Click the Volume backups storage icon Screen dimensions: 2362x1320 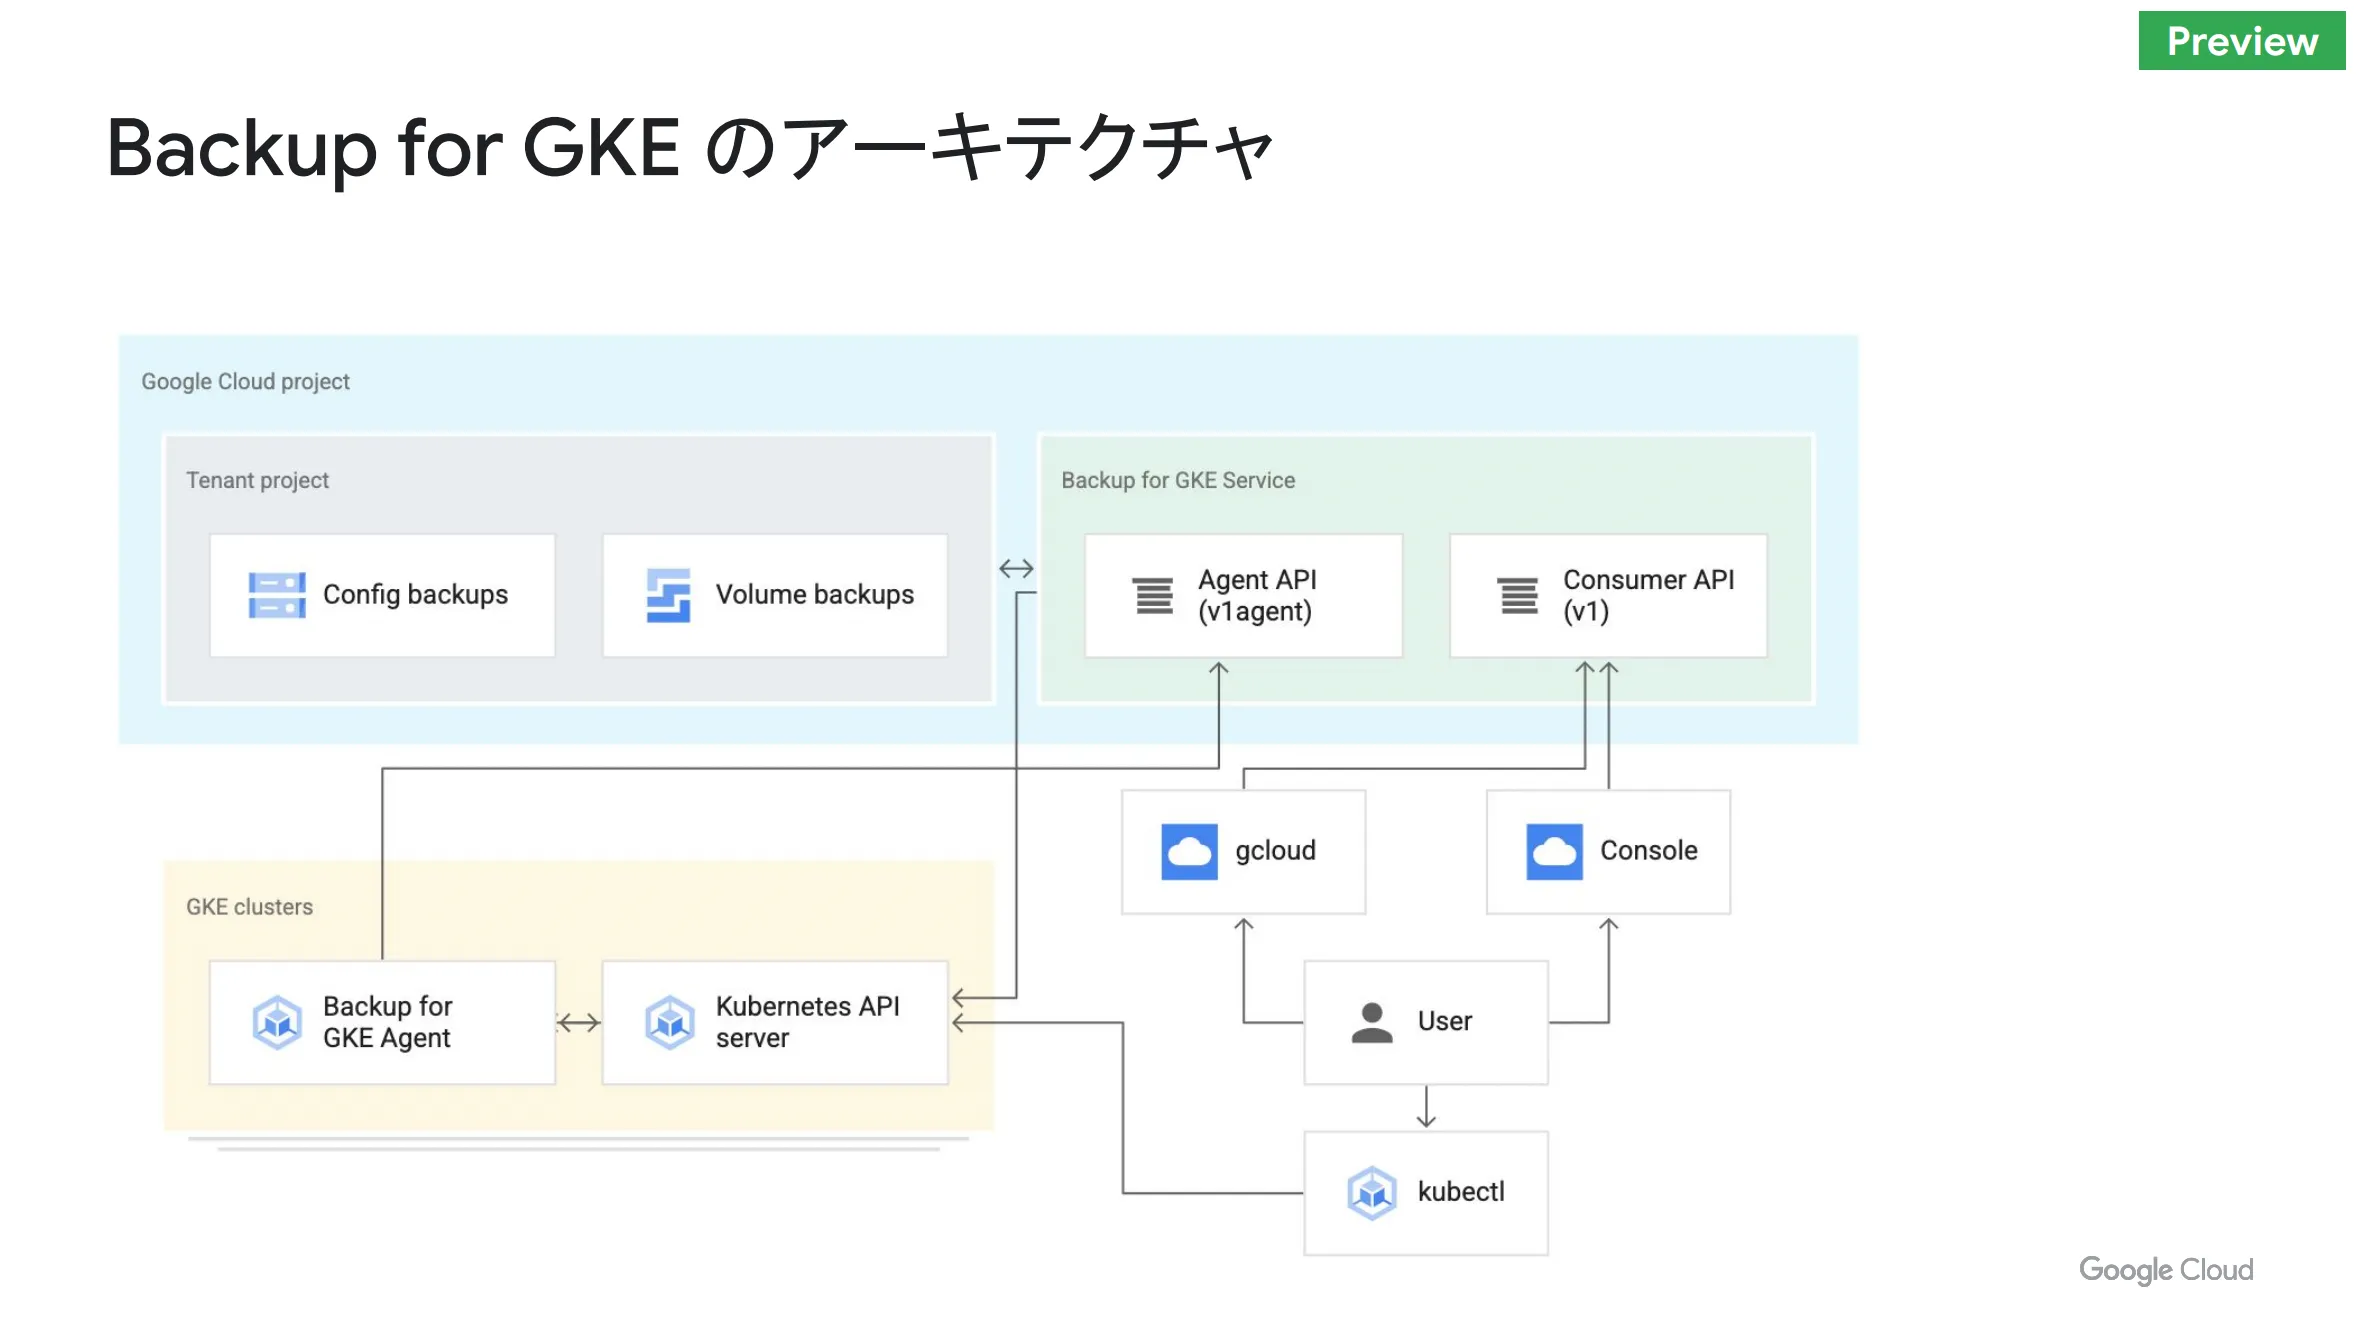click(668, 595)
